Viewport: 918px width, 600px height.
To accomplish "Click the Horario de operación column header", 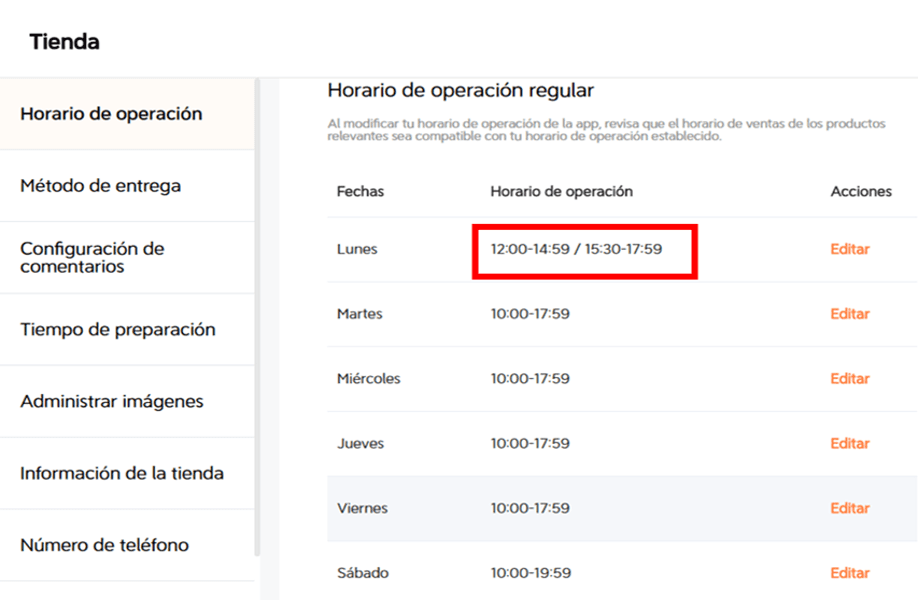I will coord(561,191).
